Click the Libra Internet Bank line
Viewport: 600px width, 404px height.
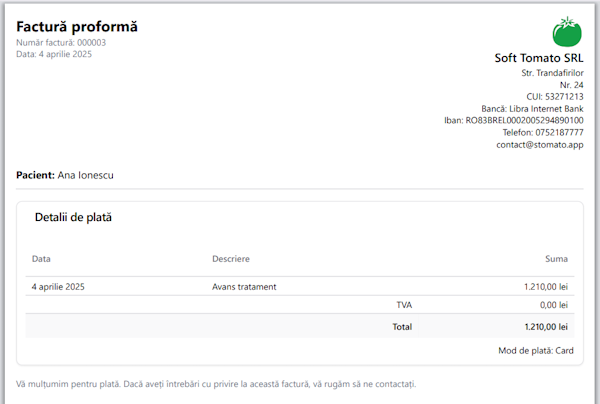(533, 108)
